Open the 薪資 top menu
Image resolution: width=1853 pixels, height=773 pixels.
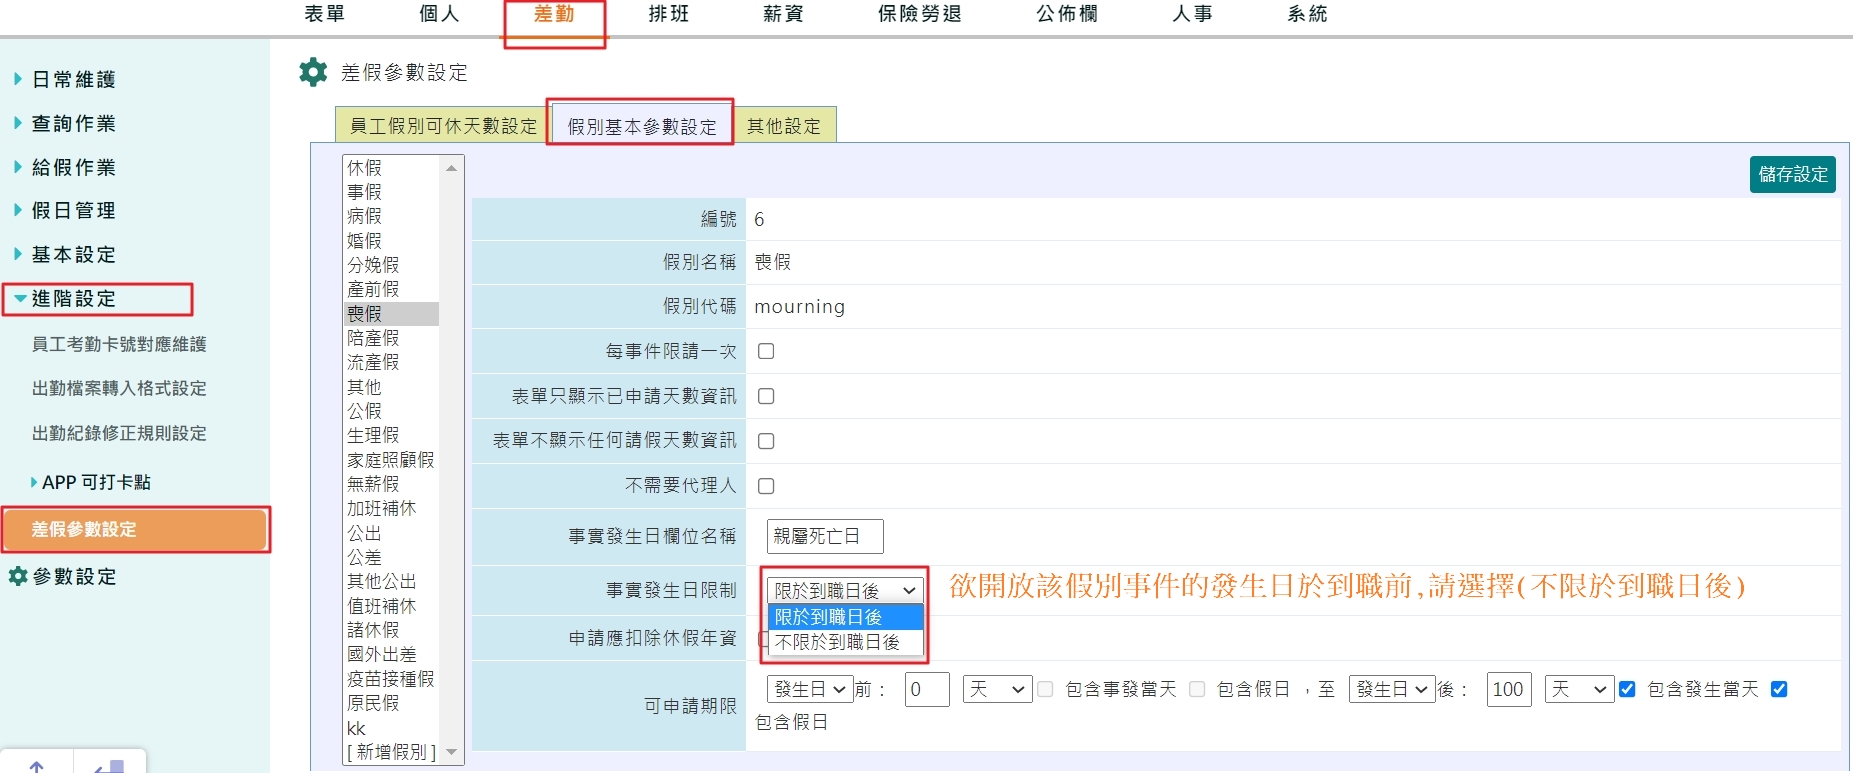[783, 14]
